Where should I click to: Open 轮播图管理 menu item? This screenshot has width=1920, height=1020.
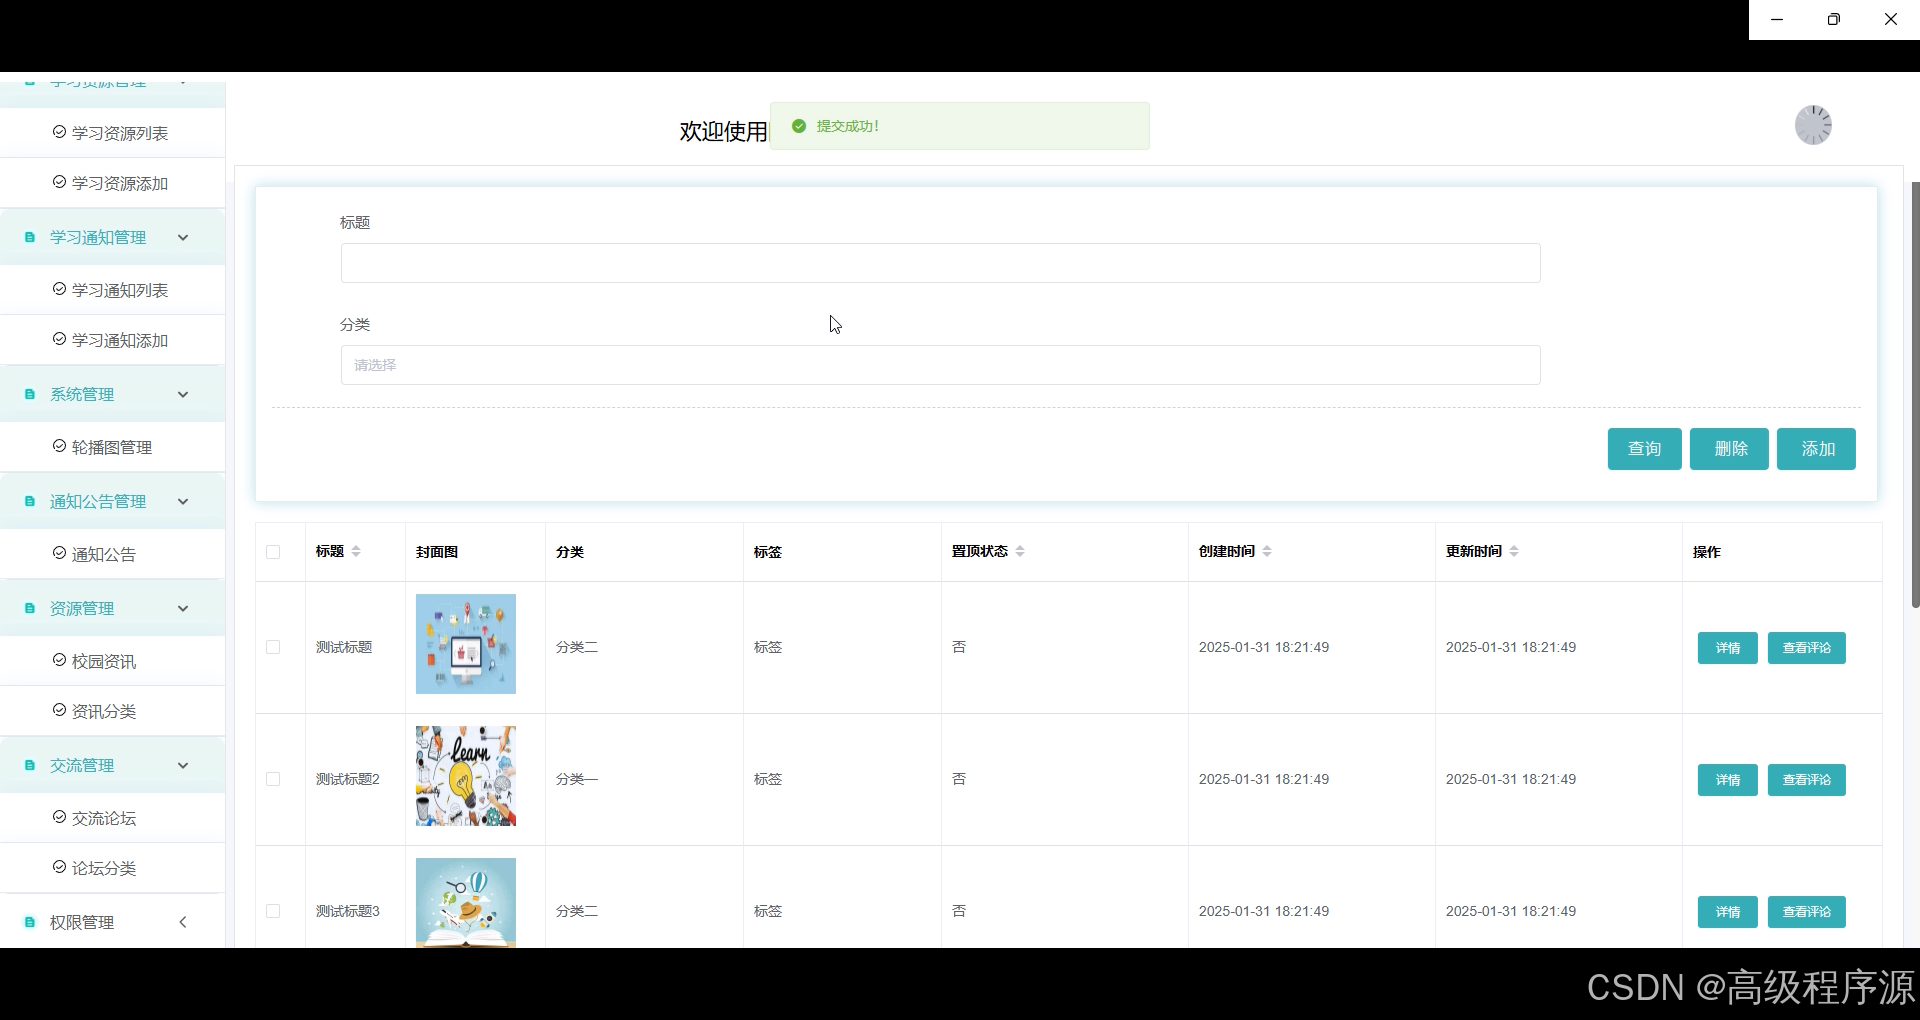coord(112,447)
